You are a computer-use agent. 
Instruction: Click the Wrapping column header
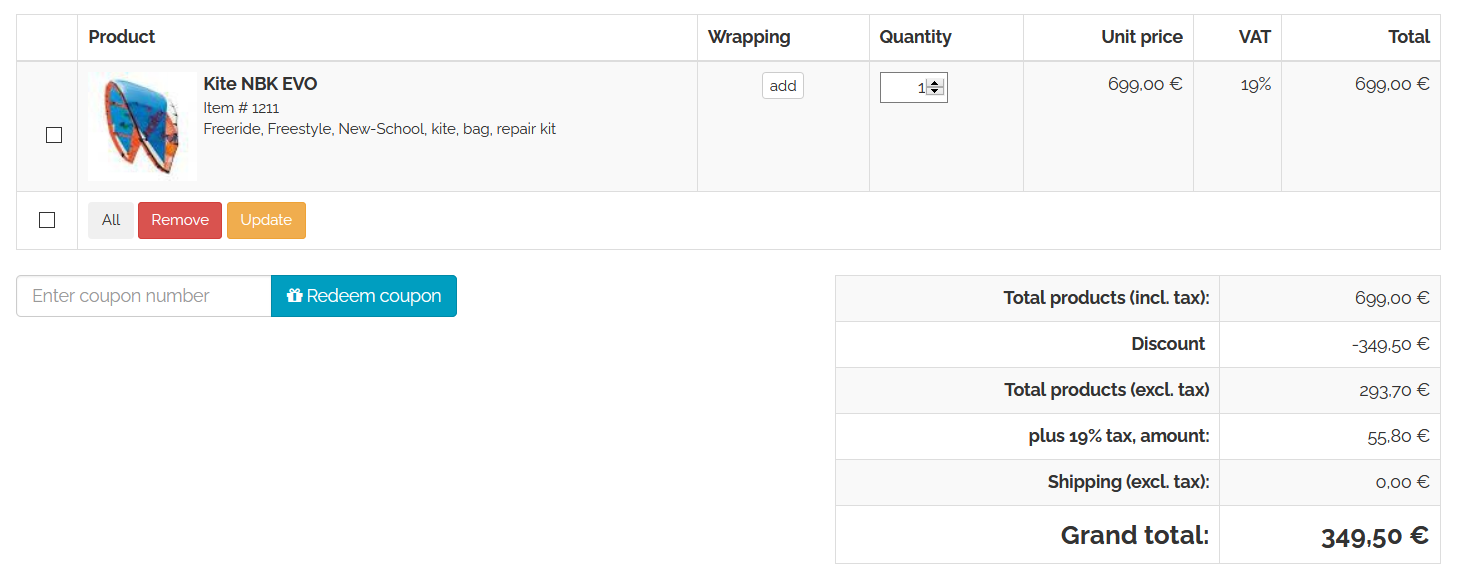pyautogui.click(x=749, y=37)
